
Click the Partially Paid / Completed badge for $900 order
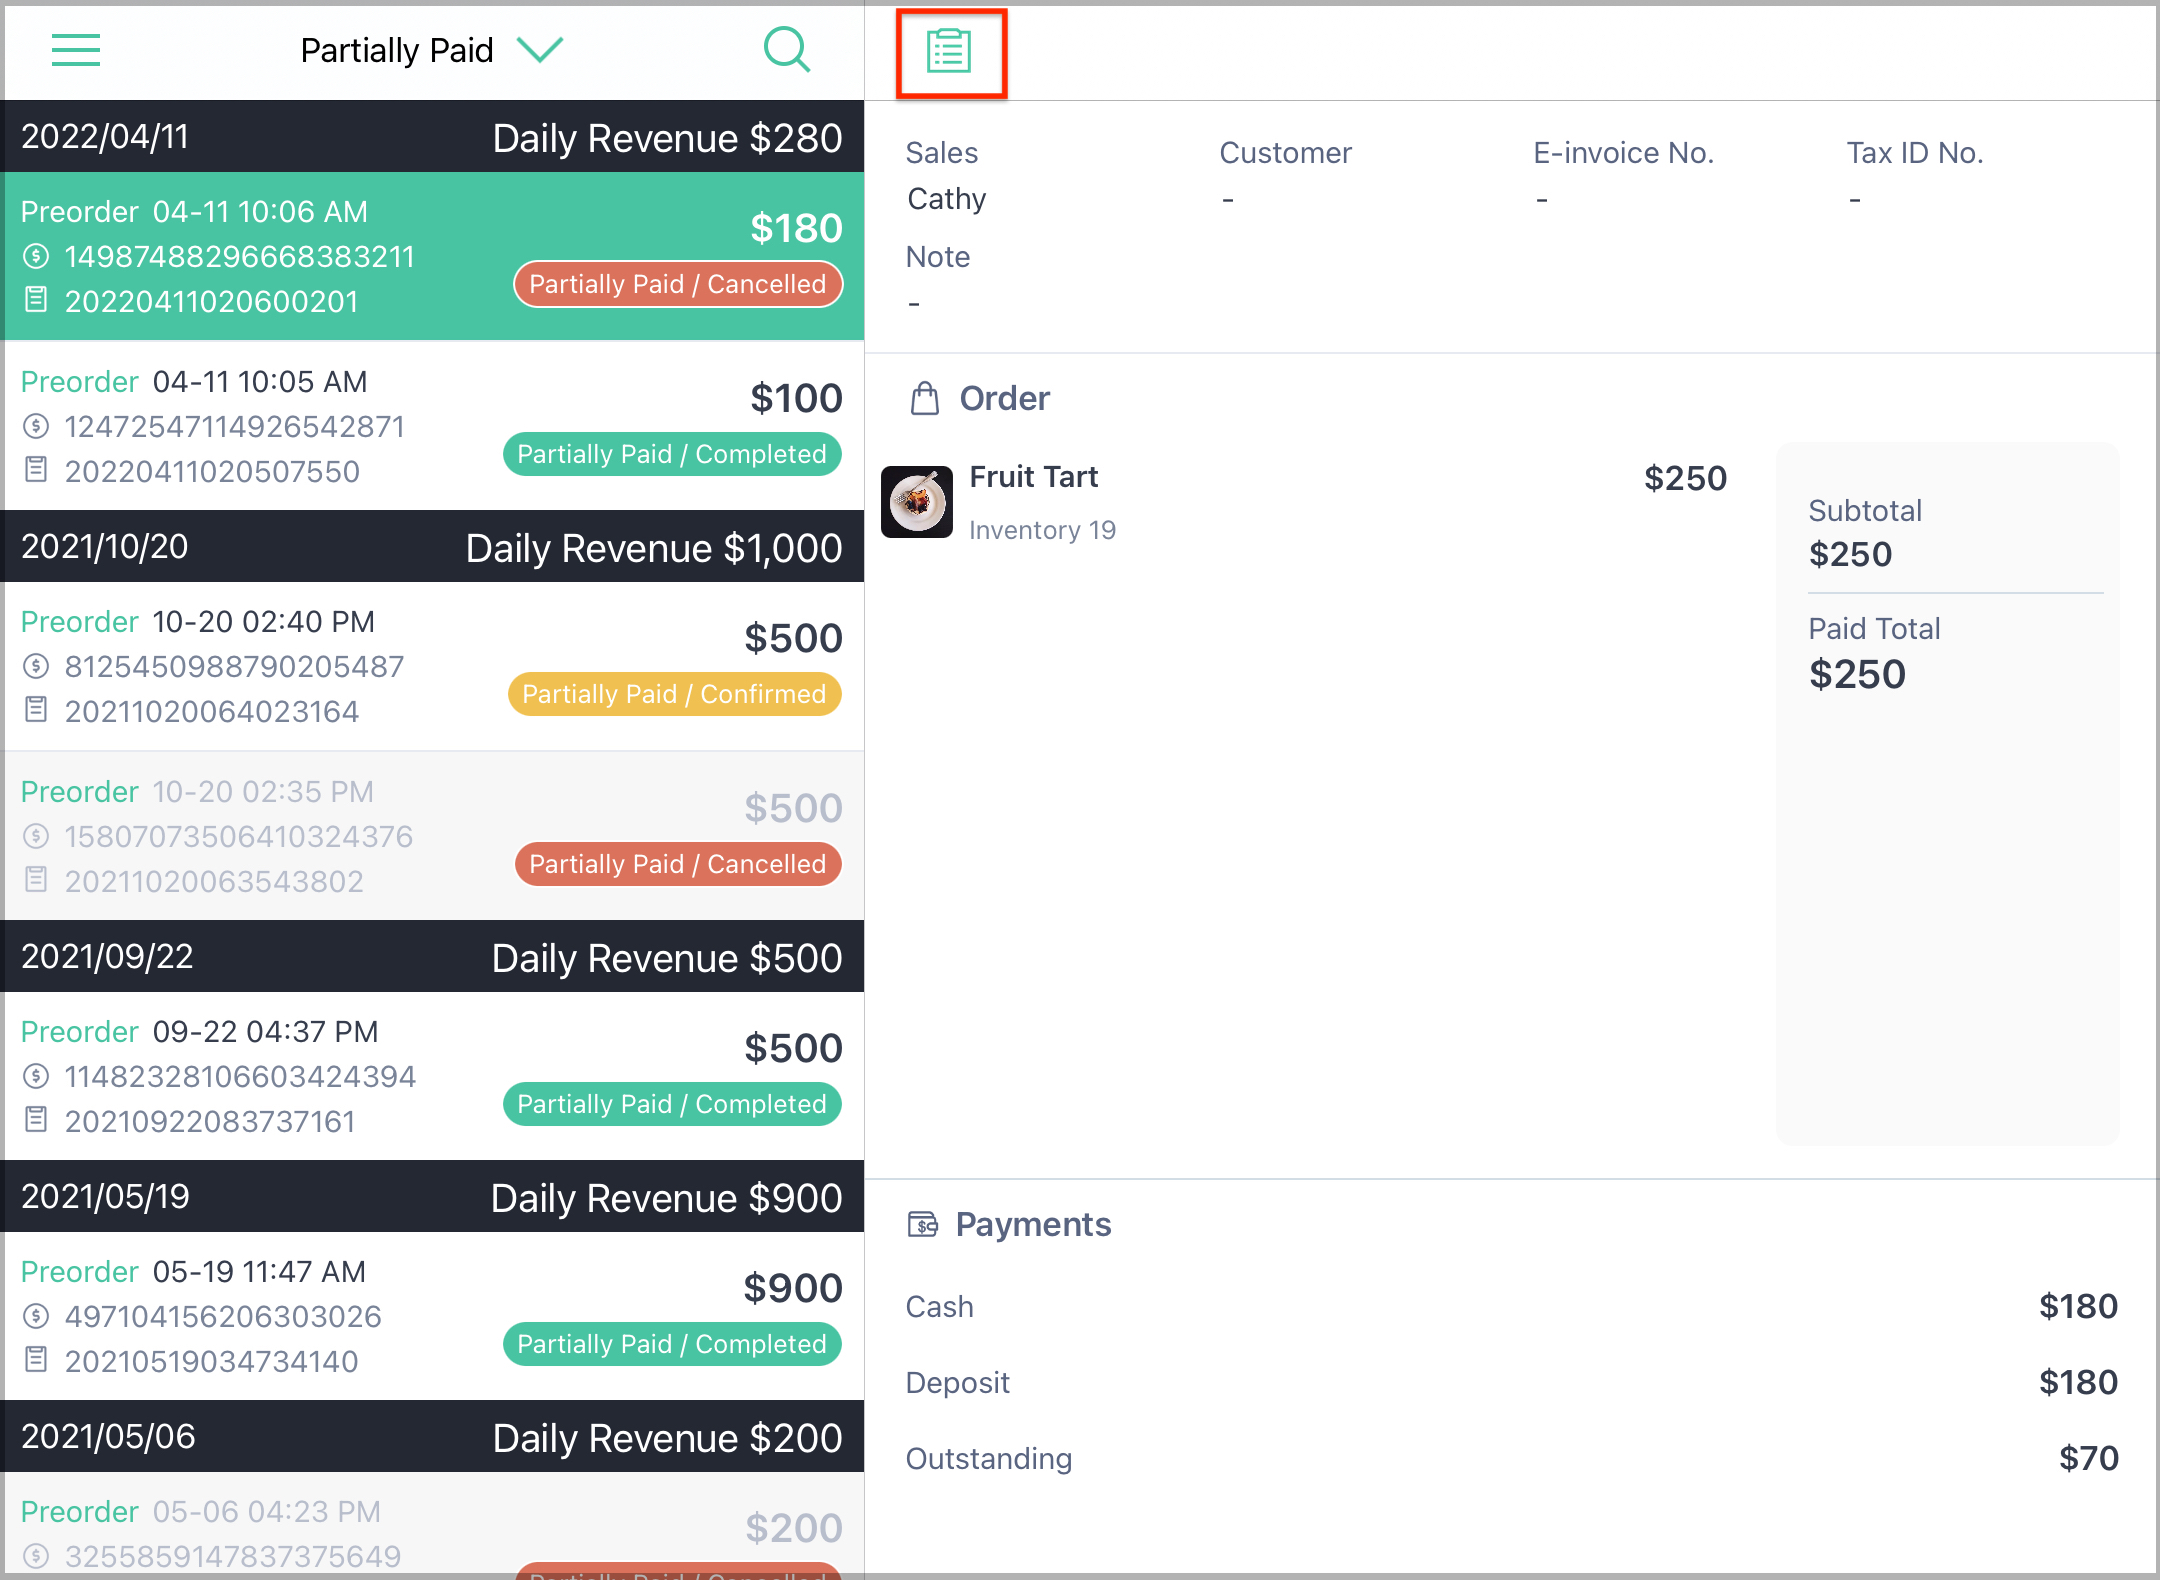(x=672, y=1344)
